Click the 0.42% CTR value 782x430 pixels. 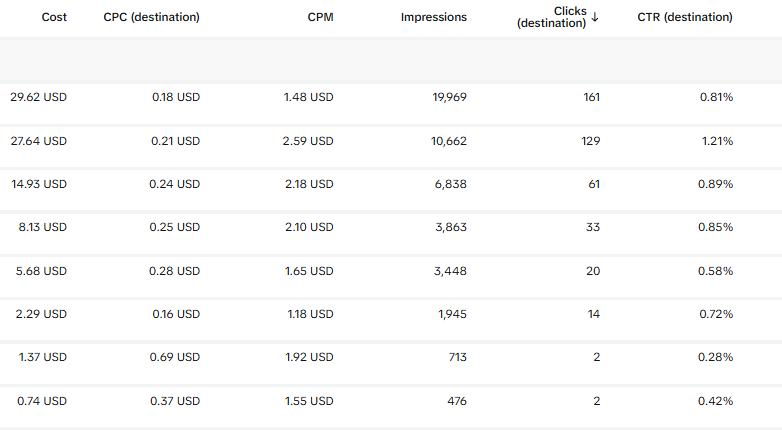pos(715,401)
